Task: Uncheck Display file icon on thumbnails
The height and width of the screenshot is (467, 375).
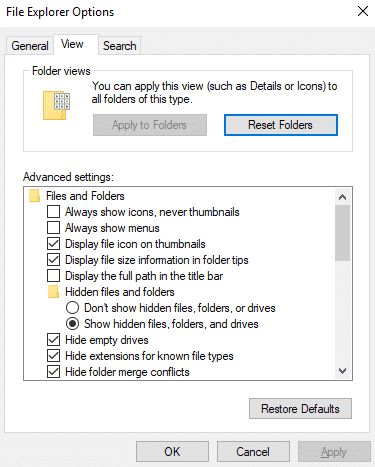Action: click(53, 244)
